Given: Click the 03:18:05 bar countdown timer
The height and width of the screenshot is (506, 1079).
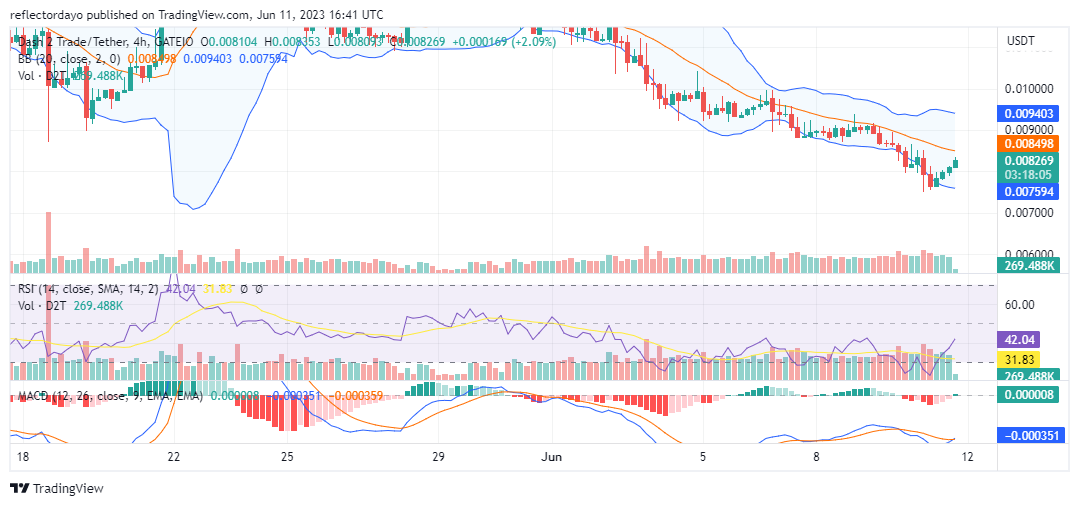Looking at the screenshot, I should point(1030,175).
